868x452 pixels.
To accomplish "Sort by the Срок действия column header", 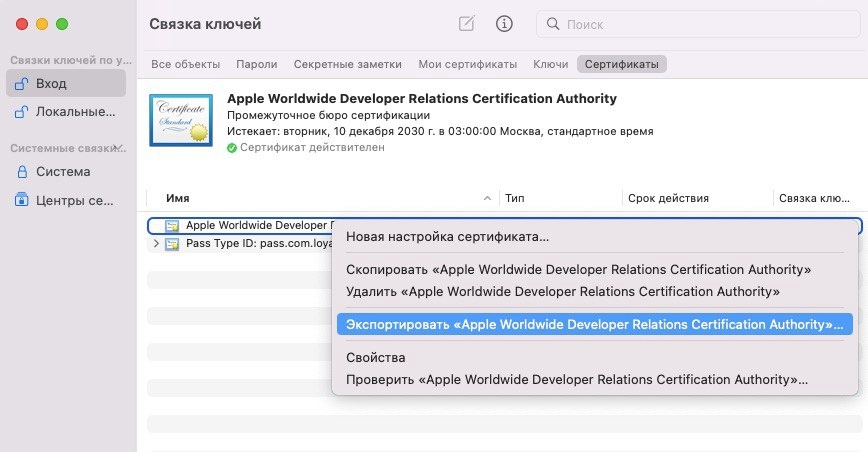I will pos(668,198).
